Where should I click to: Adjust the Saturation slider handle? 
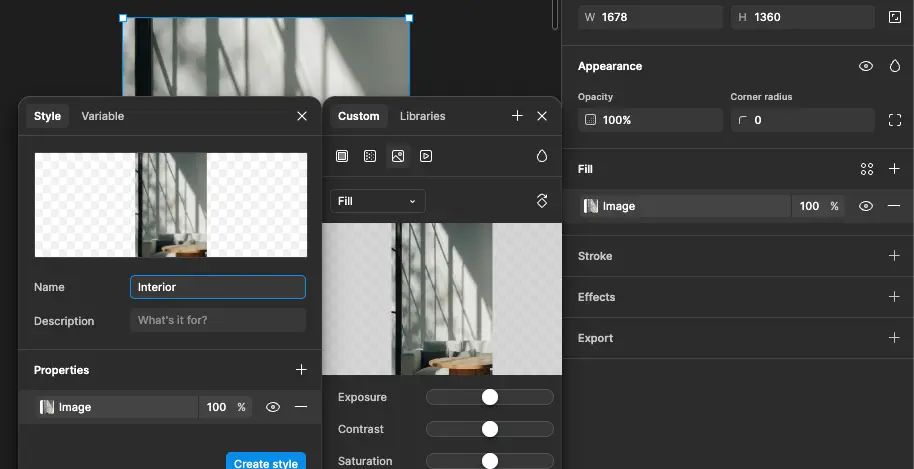(490, 461)
